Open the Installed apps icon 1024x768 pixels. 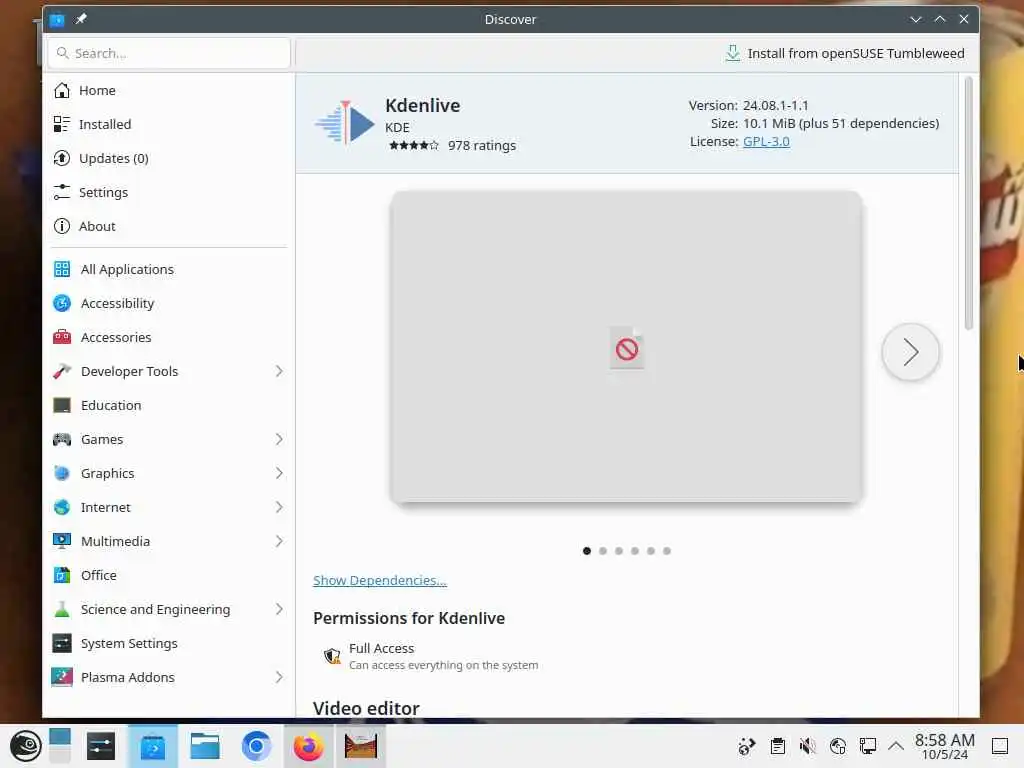(62, 124)
